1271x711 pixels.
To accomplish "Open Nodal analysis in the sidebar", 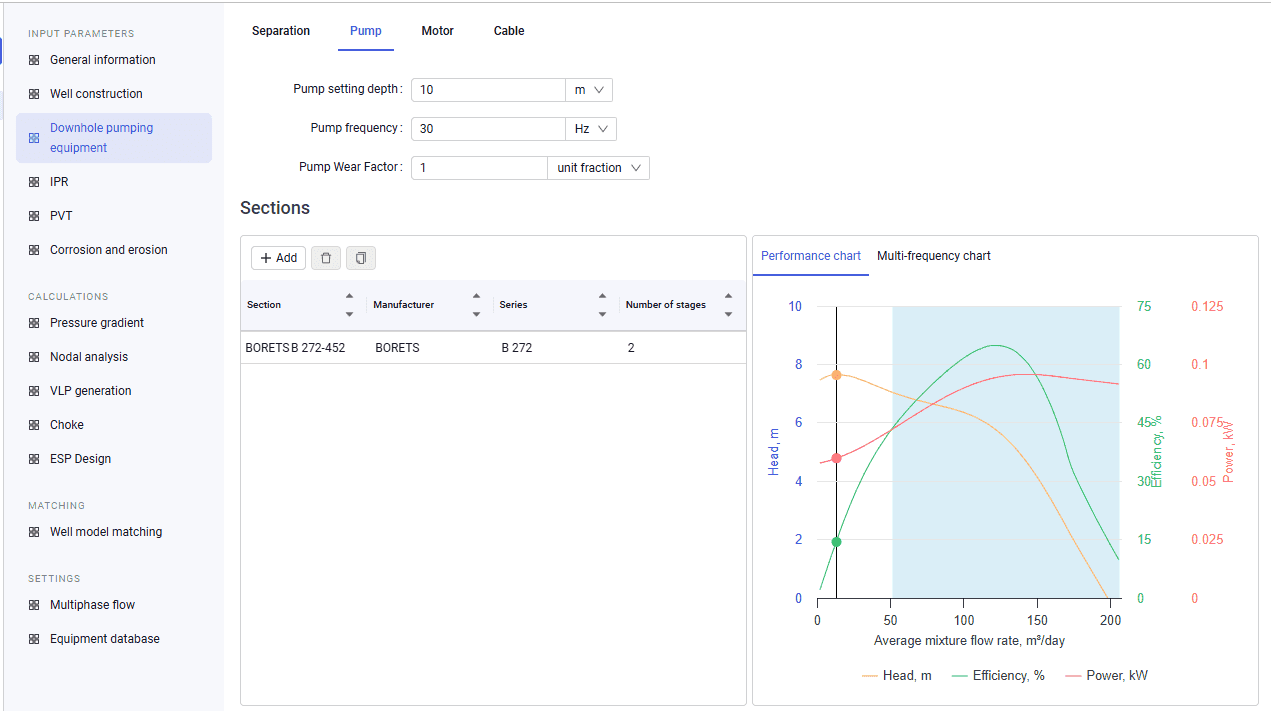I will pos(89,357).
